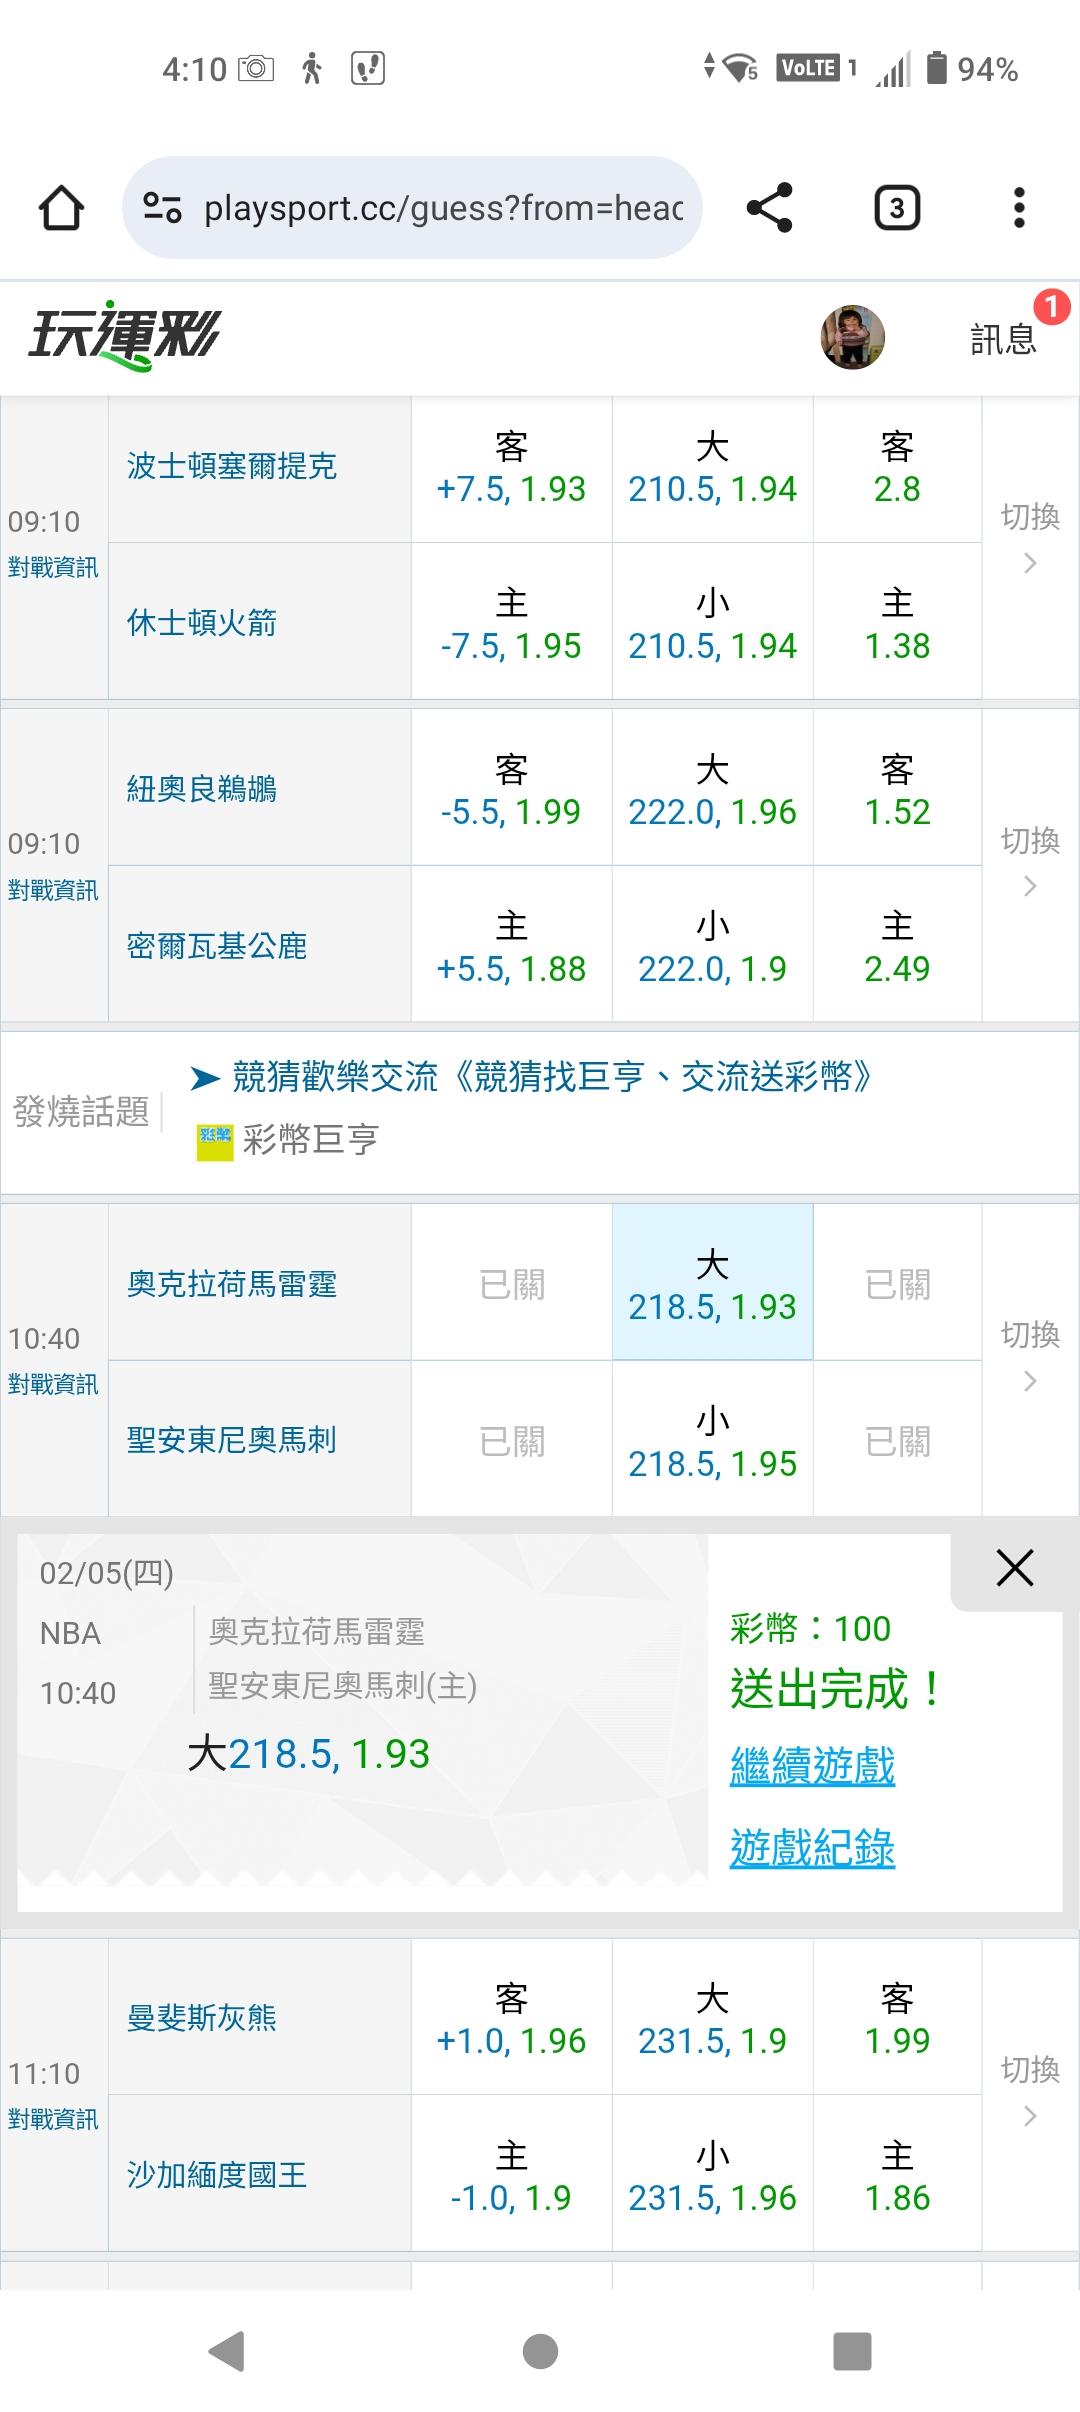Close the bet confirmation slip
This screenshot has width=1080, height=2412.
(x=1014, y=1569)
